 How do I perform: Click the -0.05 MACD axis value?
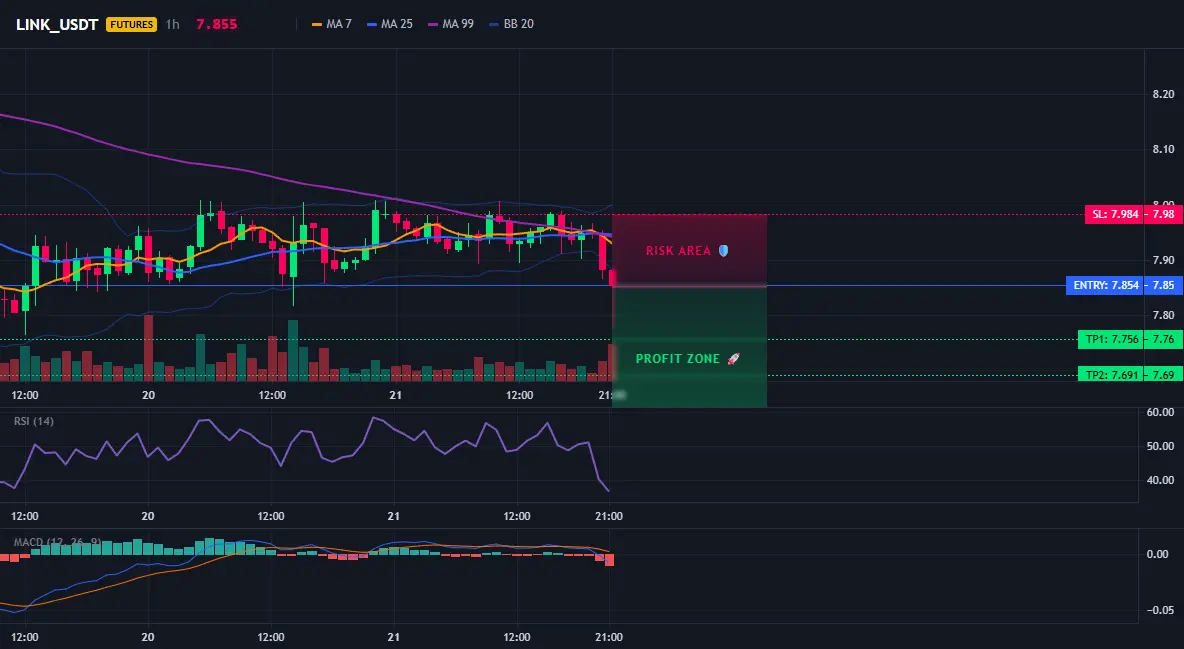(1160, 610)
